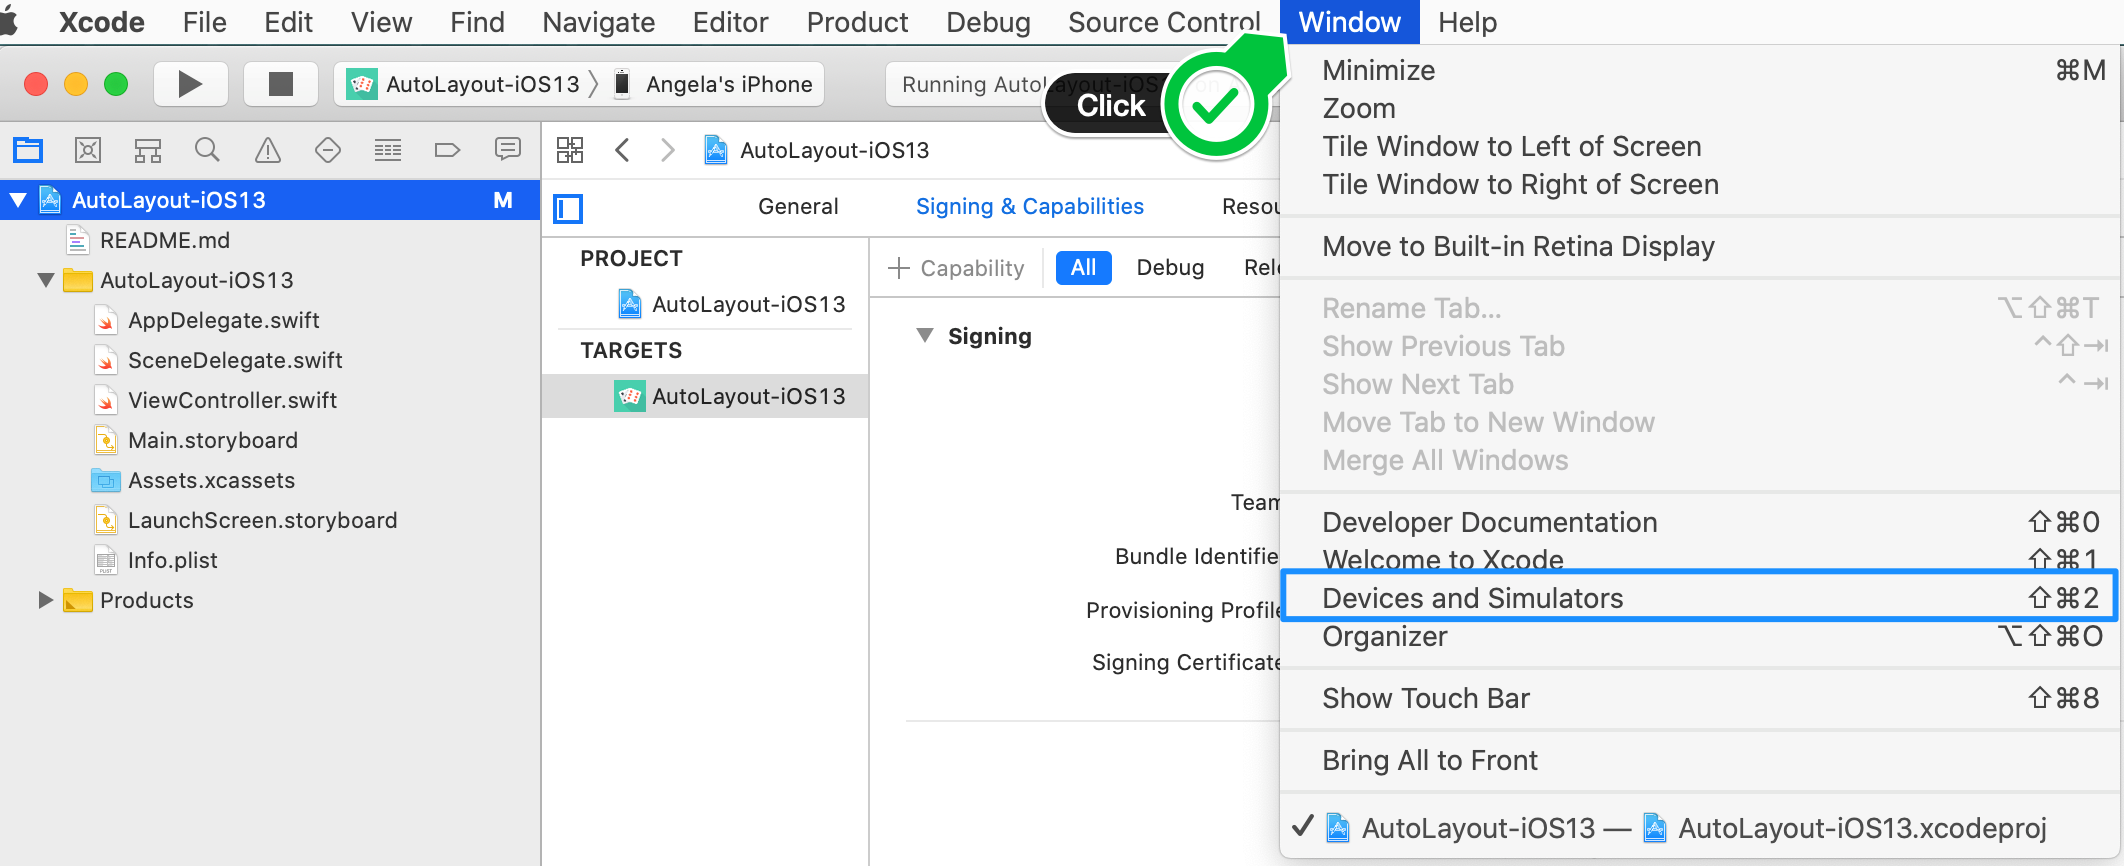Open the Breakpoint navigator
The height and width of the screenshot is (866, 2124).
(448, 150)
